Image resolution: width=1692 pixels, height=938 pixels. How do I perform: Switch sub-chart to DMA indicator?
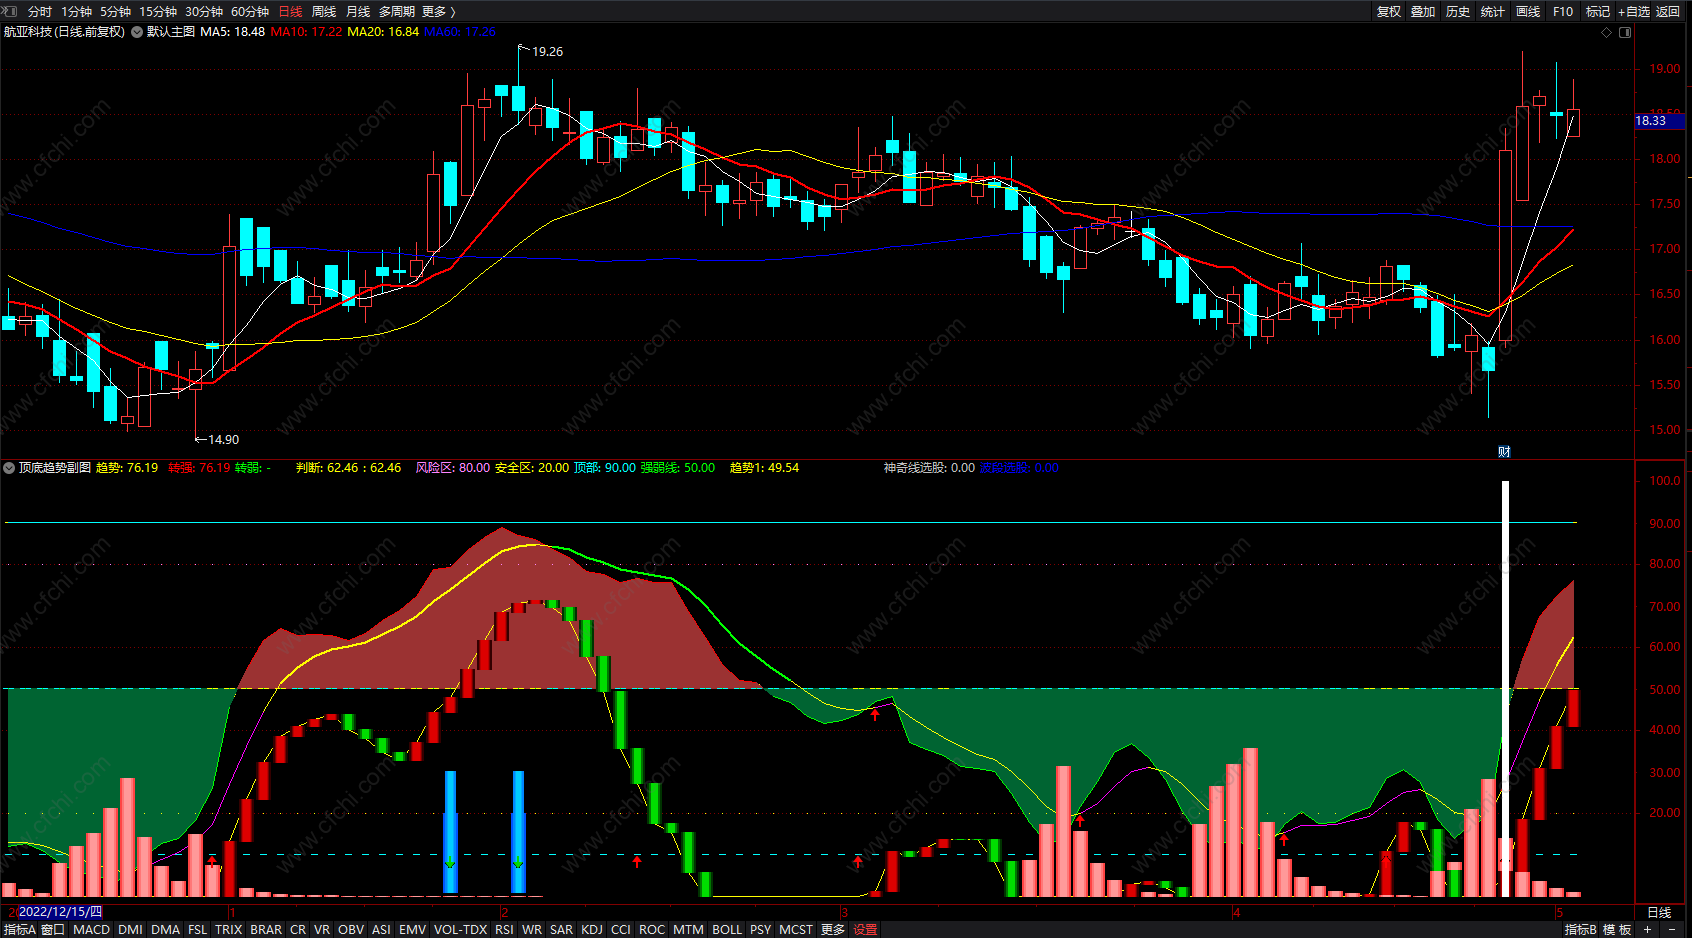[166, 930]
